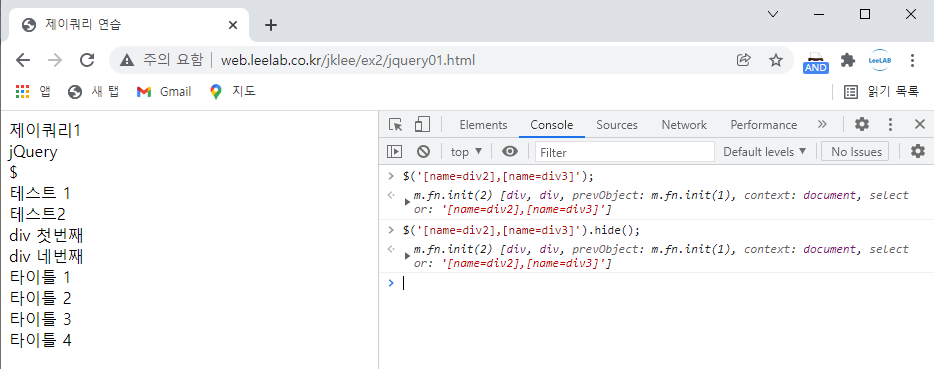
Task: Open the Extensions puzzle icon
Action: [848, 60]
